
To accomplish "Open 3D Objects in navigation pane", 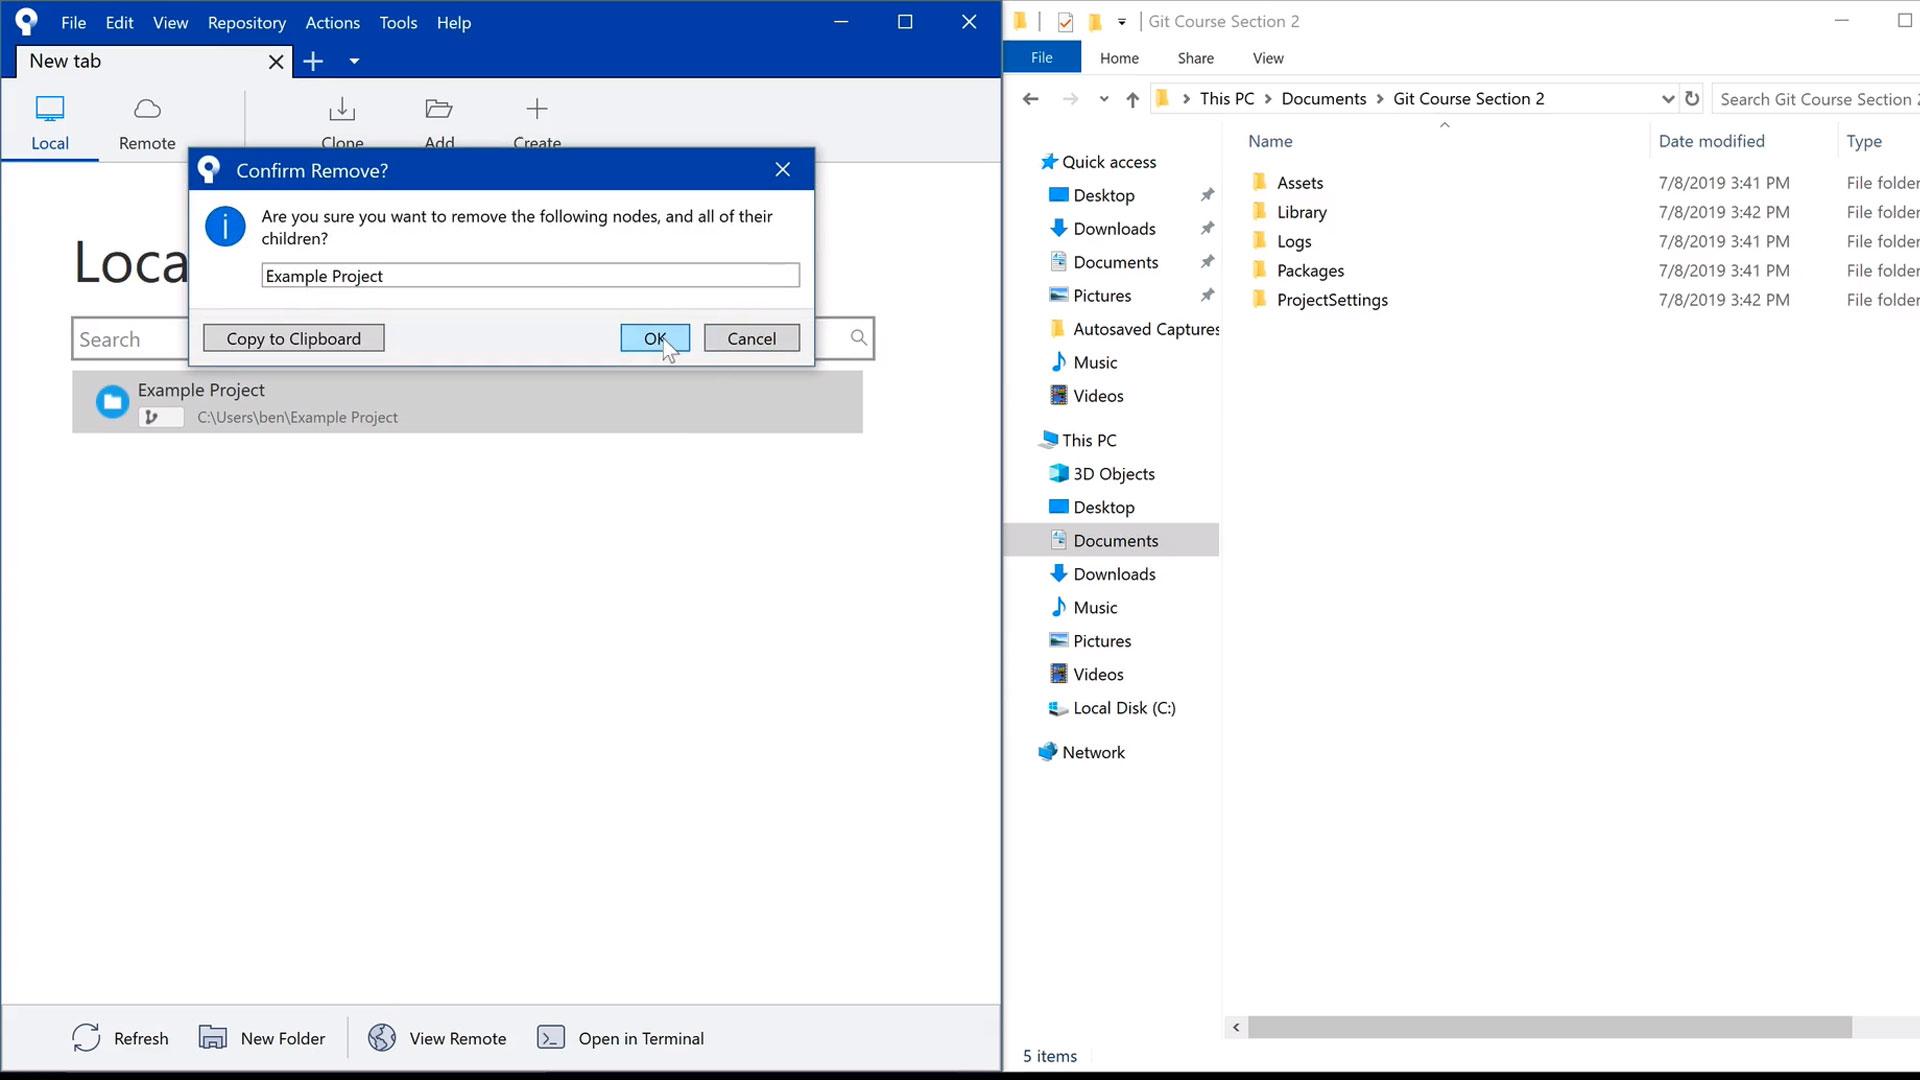I will coord(1113,474).
